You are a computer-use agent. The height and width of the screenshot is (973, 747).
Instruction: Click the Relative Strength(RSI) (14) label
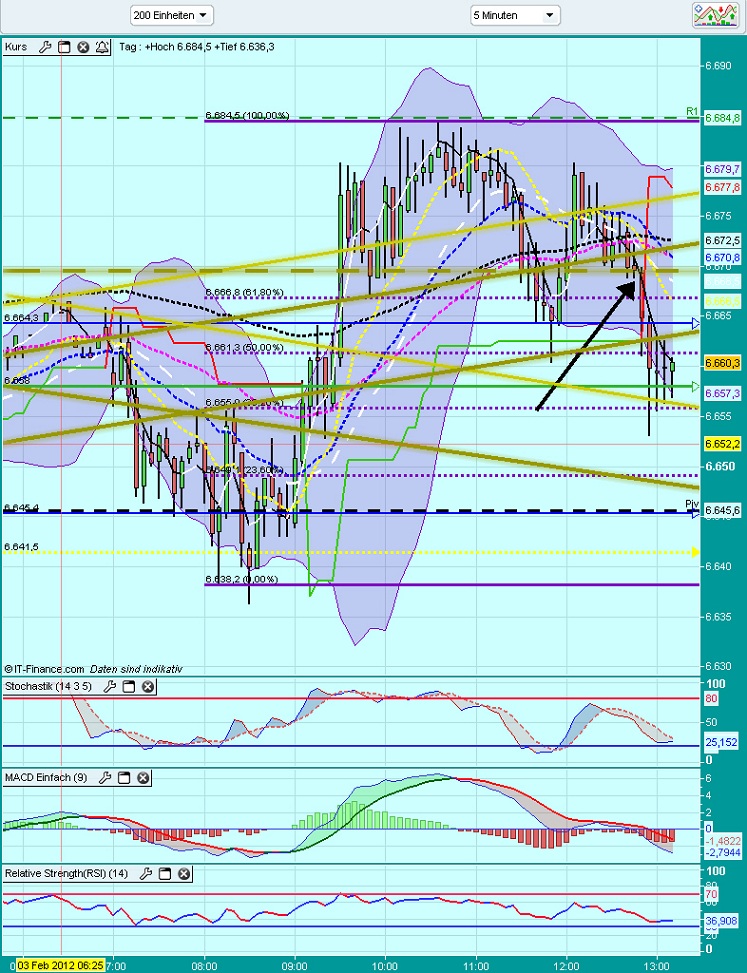click(x=66, y=874)
